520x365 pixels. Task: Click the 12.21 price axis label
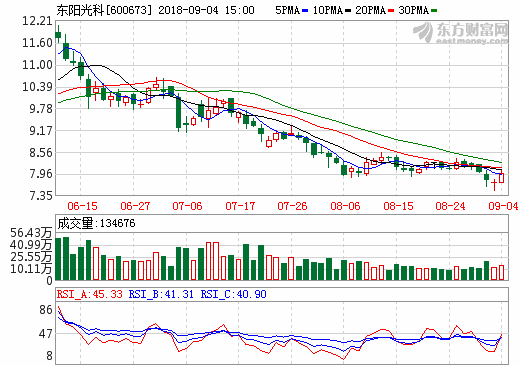tap(37, 21)
